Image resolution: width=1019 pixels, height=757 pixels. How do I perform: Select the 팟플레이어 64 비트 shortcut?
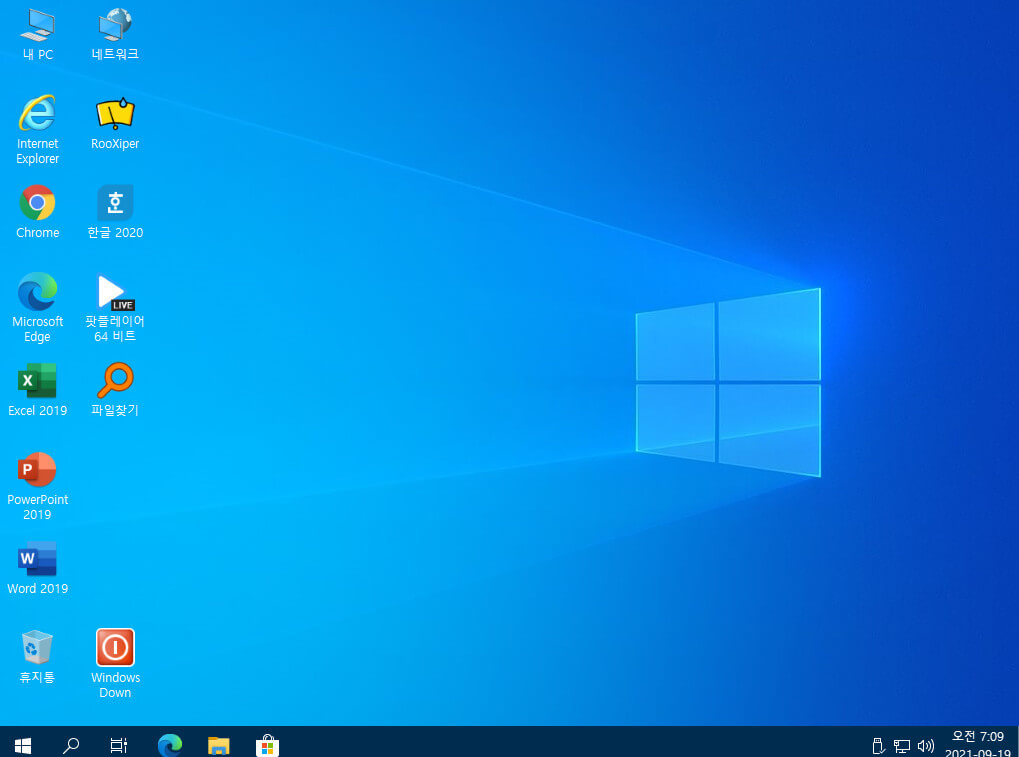coord(115,308)
